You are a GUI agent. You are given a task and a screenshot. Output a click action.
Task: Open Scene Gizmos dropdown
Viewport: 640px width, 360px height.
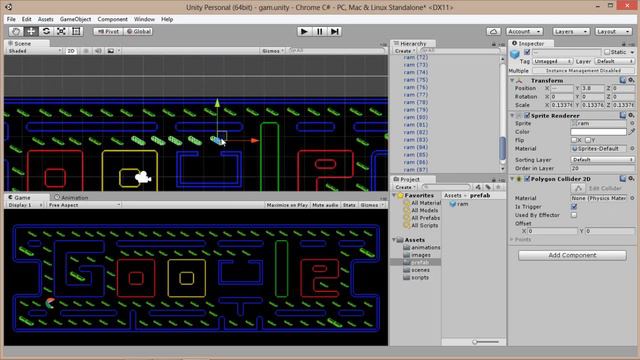pyautogui.click(x=273, y=51)
